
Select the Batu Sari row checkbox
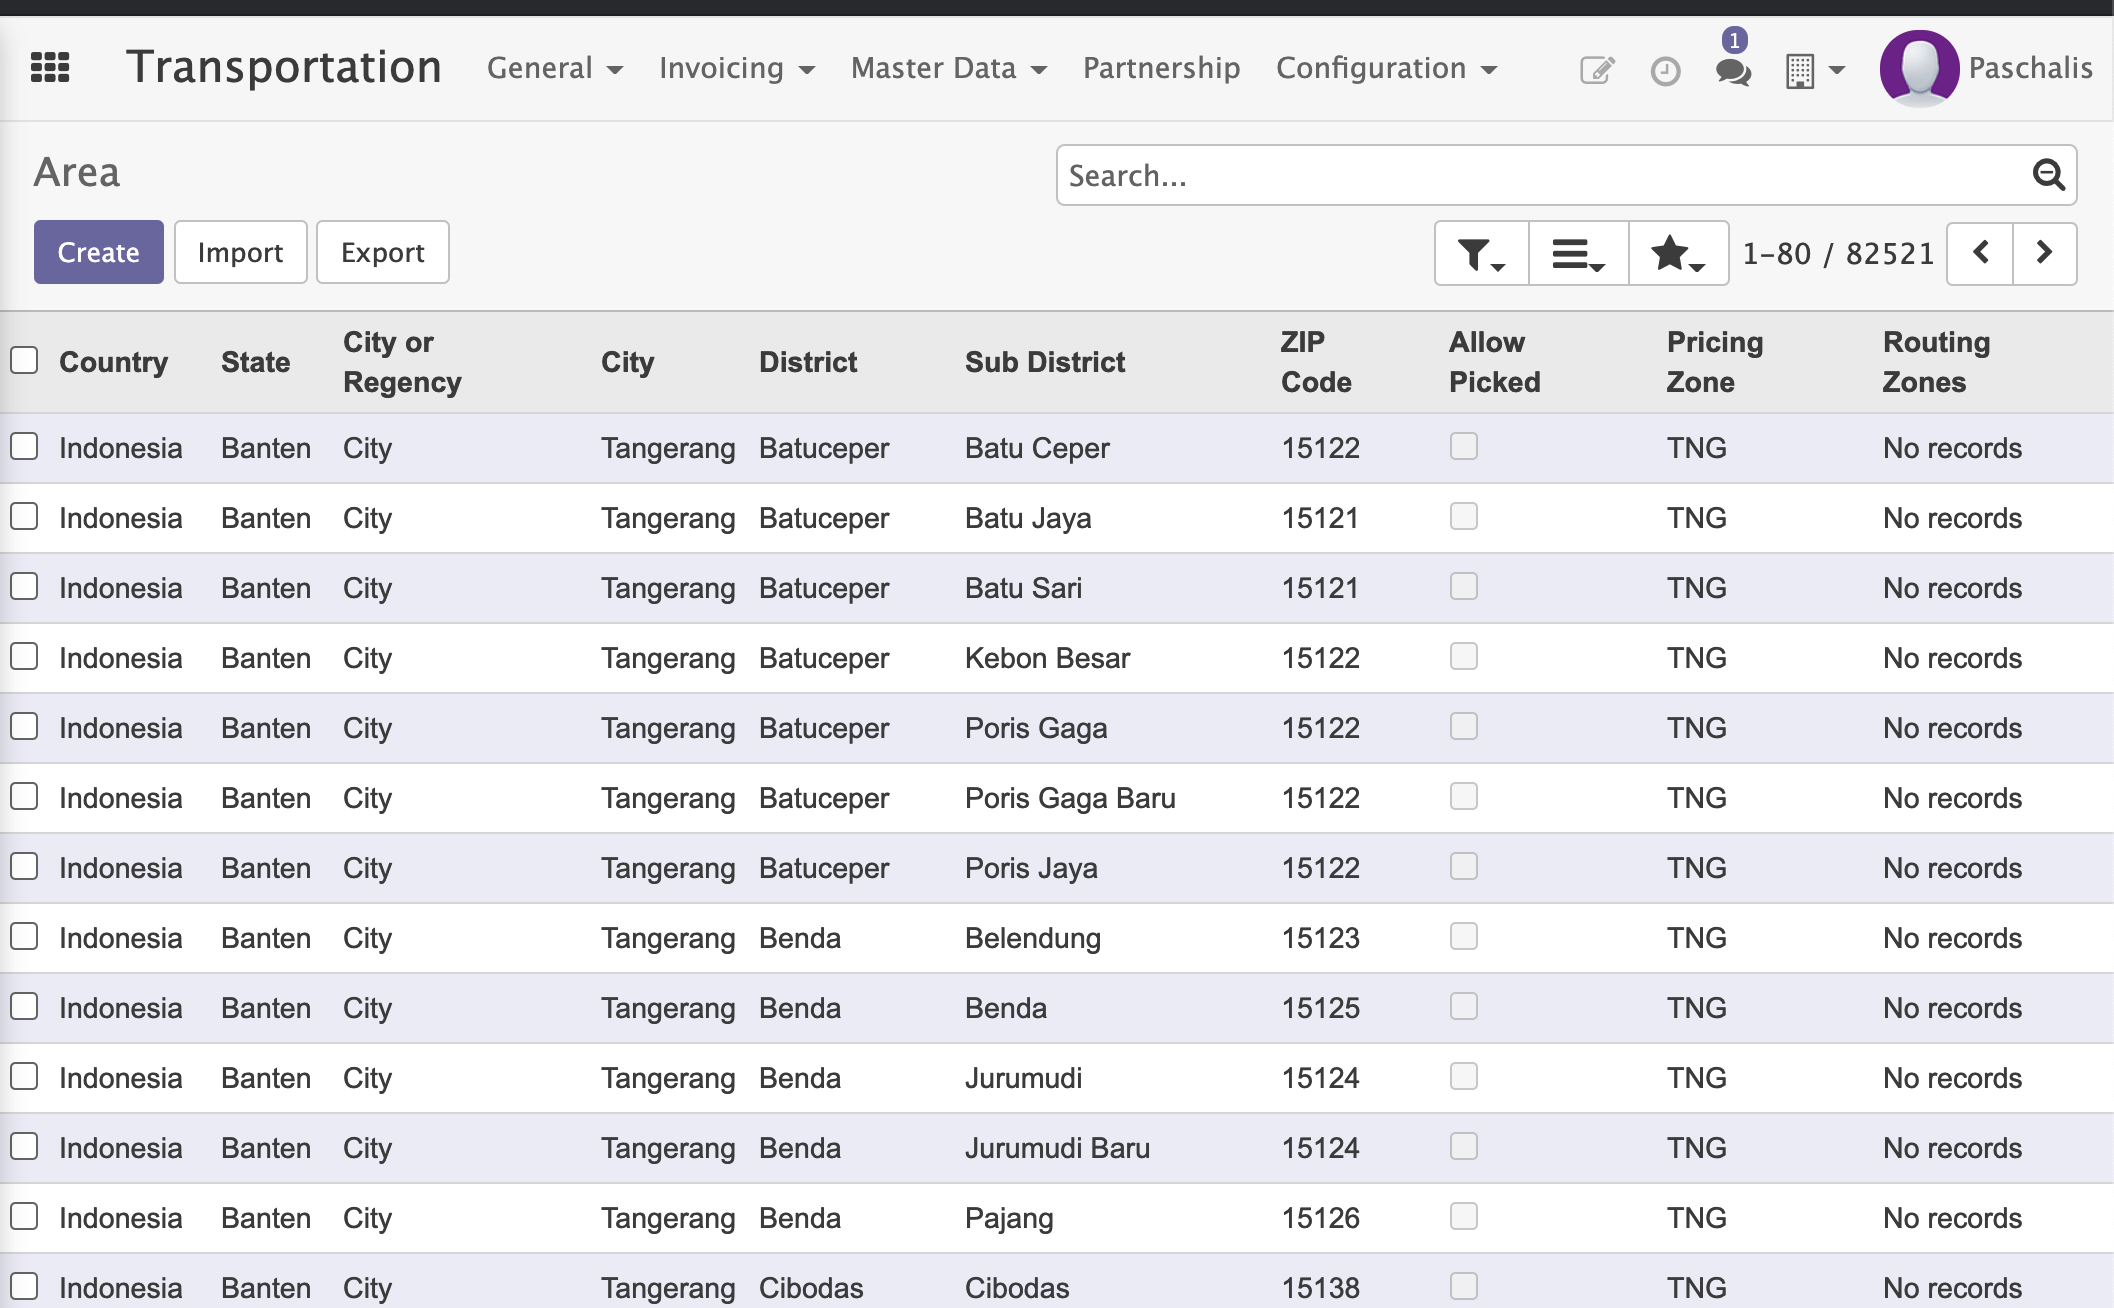(x=24, y=586)
